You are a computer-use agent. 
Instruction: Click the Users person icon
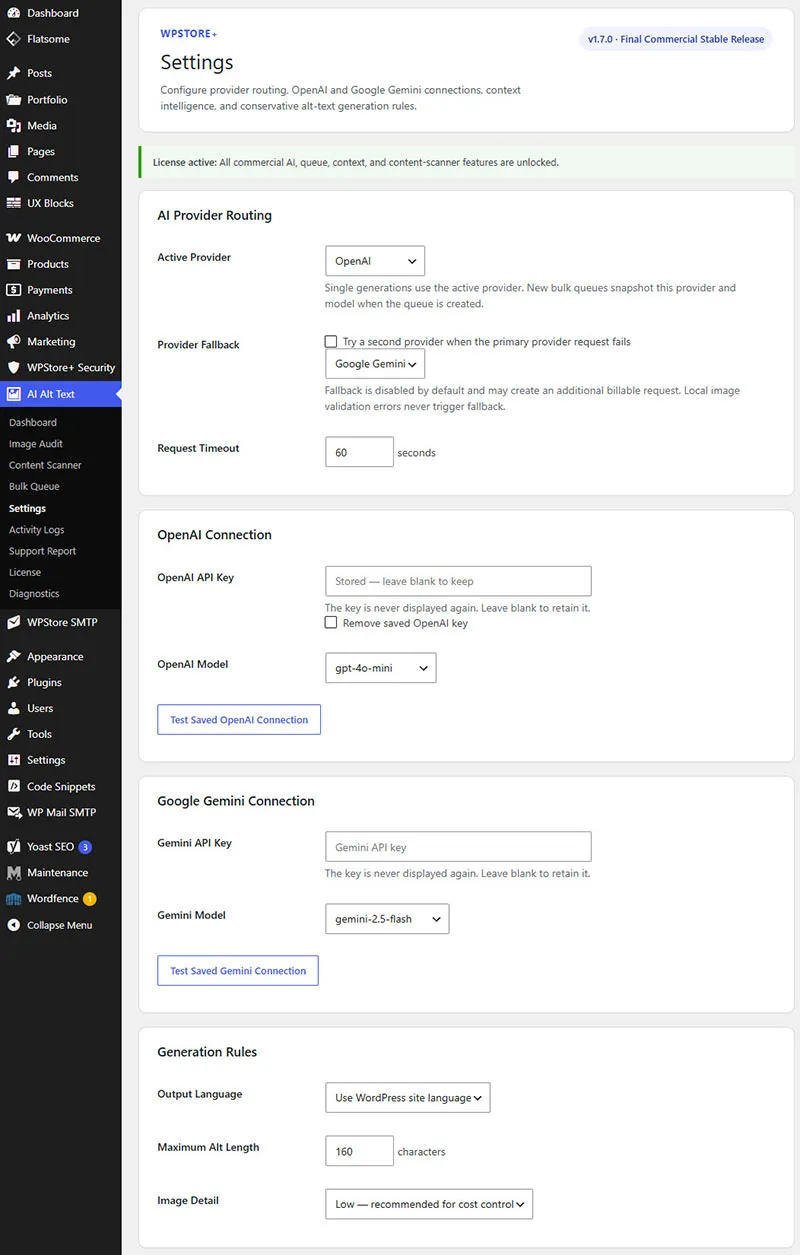click(x=13, y=708)
